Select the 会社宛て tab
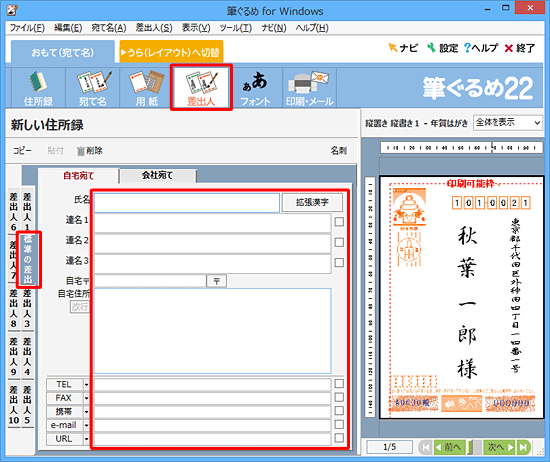 click(157, 175)
